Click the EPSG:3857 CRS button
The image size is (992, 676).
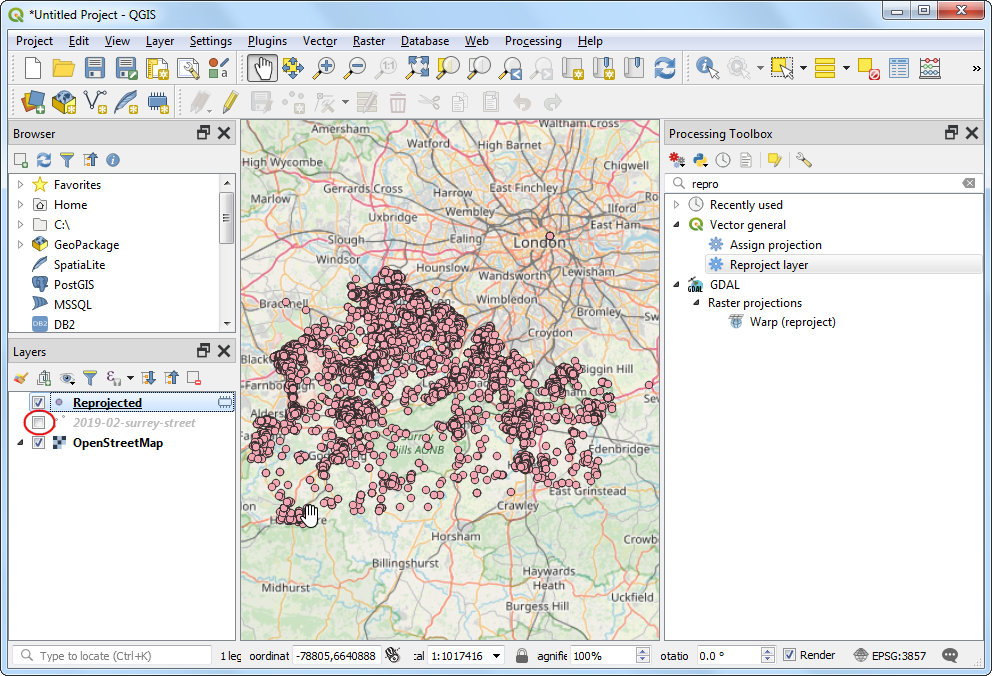[891, 656]
